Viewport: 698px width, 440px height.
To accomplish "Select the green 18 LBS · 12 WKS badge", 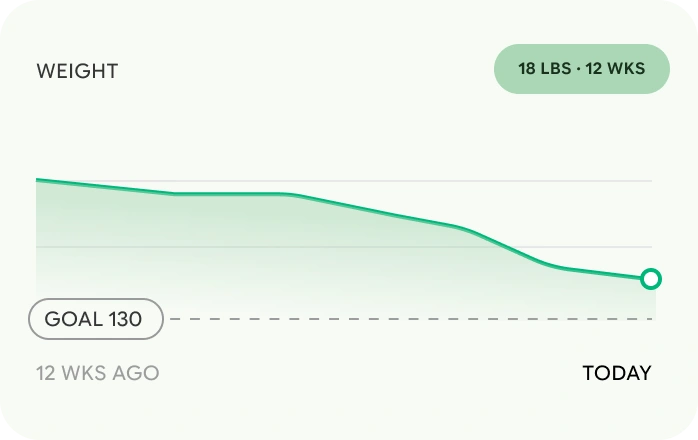I will tap(582, 69).
